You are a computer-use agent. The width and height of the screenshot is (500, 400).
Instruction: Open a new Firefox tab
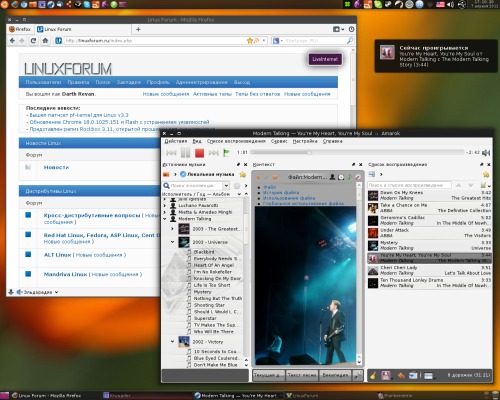(138, 29)
